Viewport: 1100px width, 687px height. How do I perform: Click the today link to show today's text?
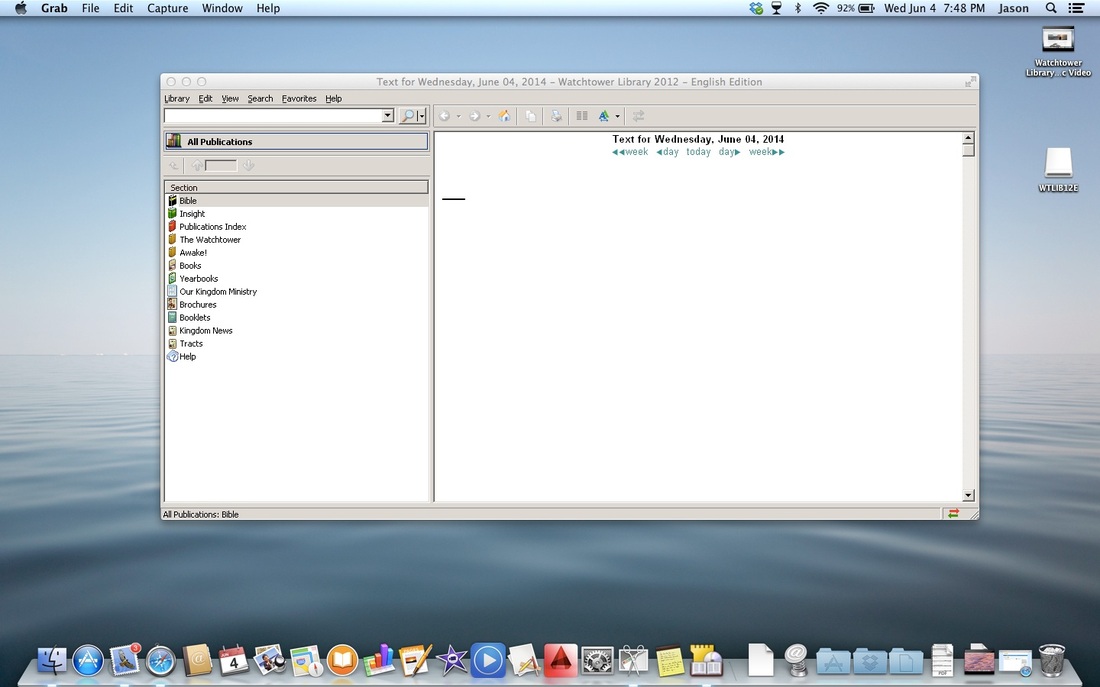pos(698,151)
